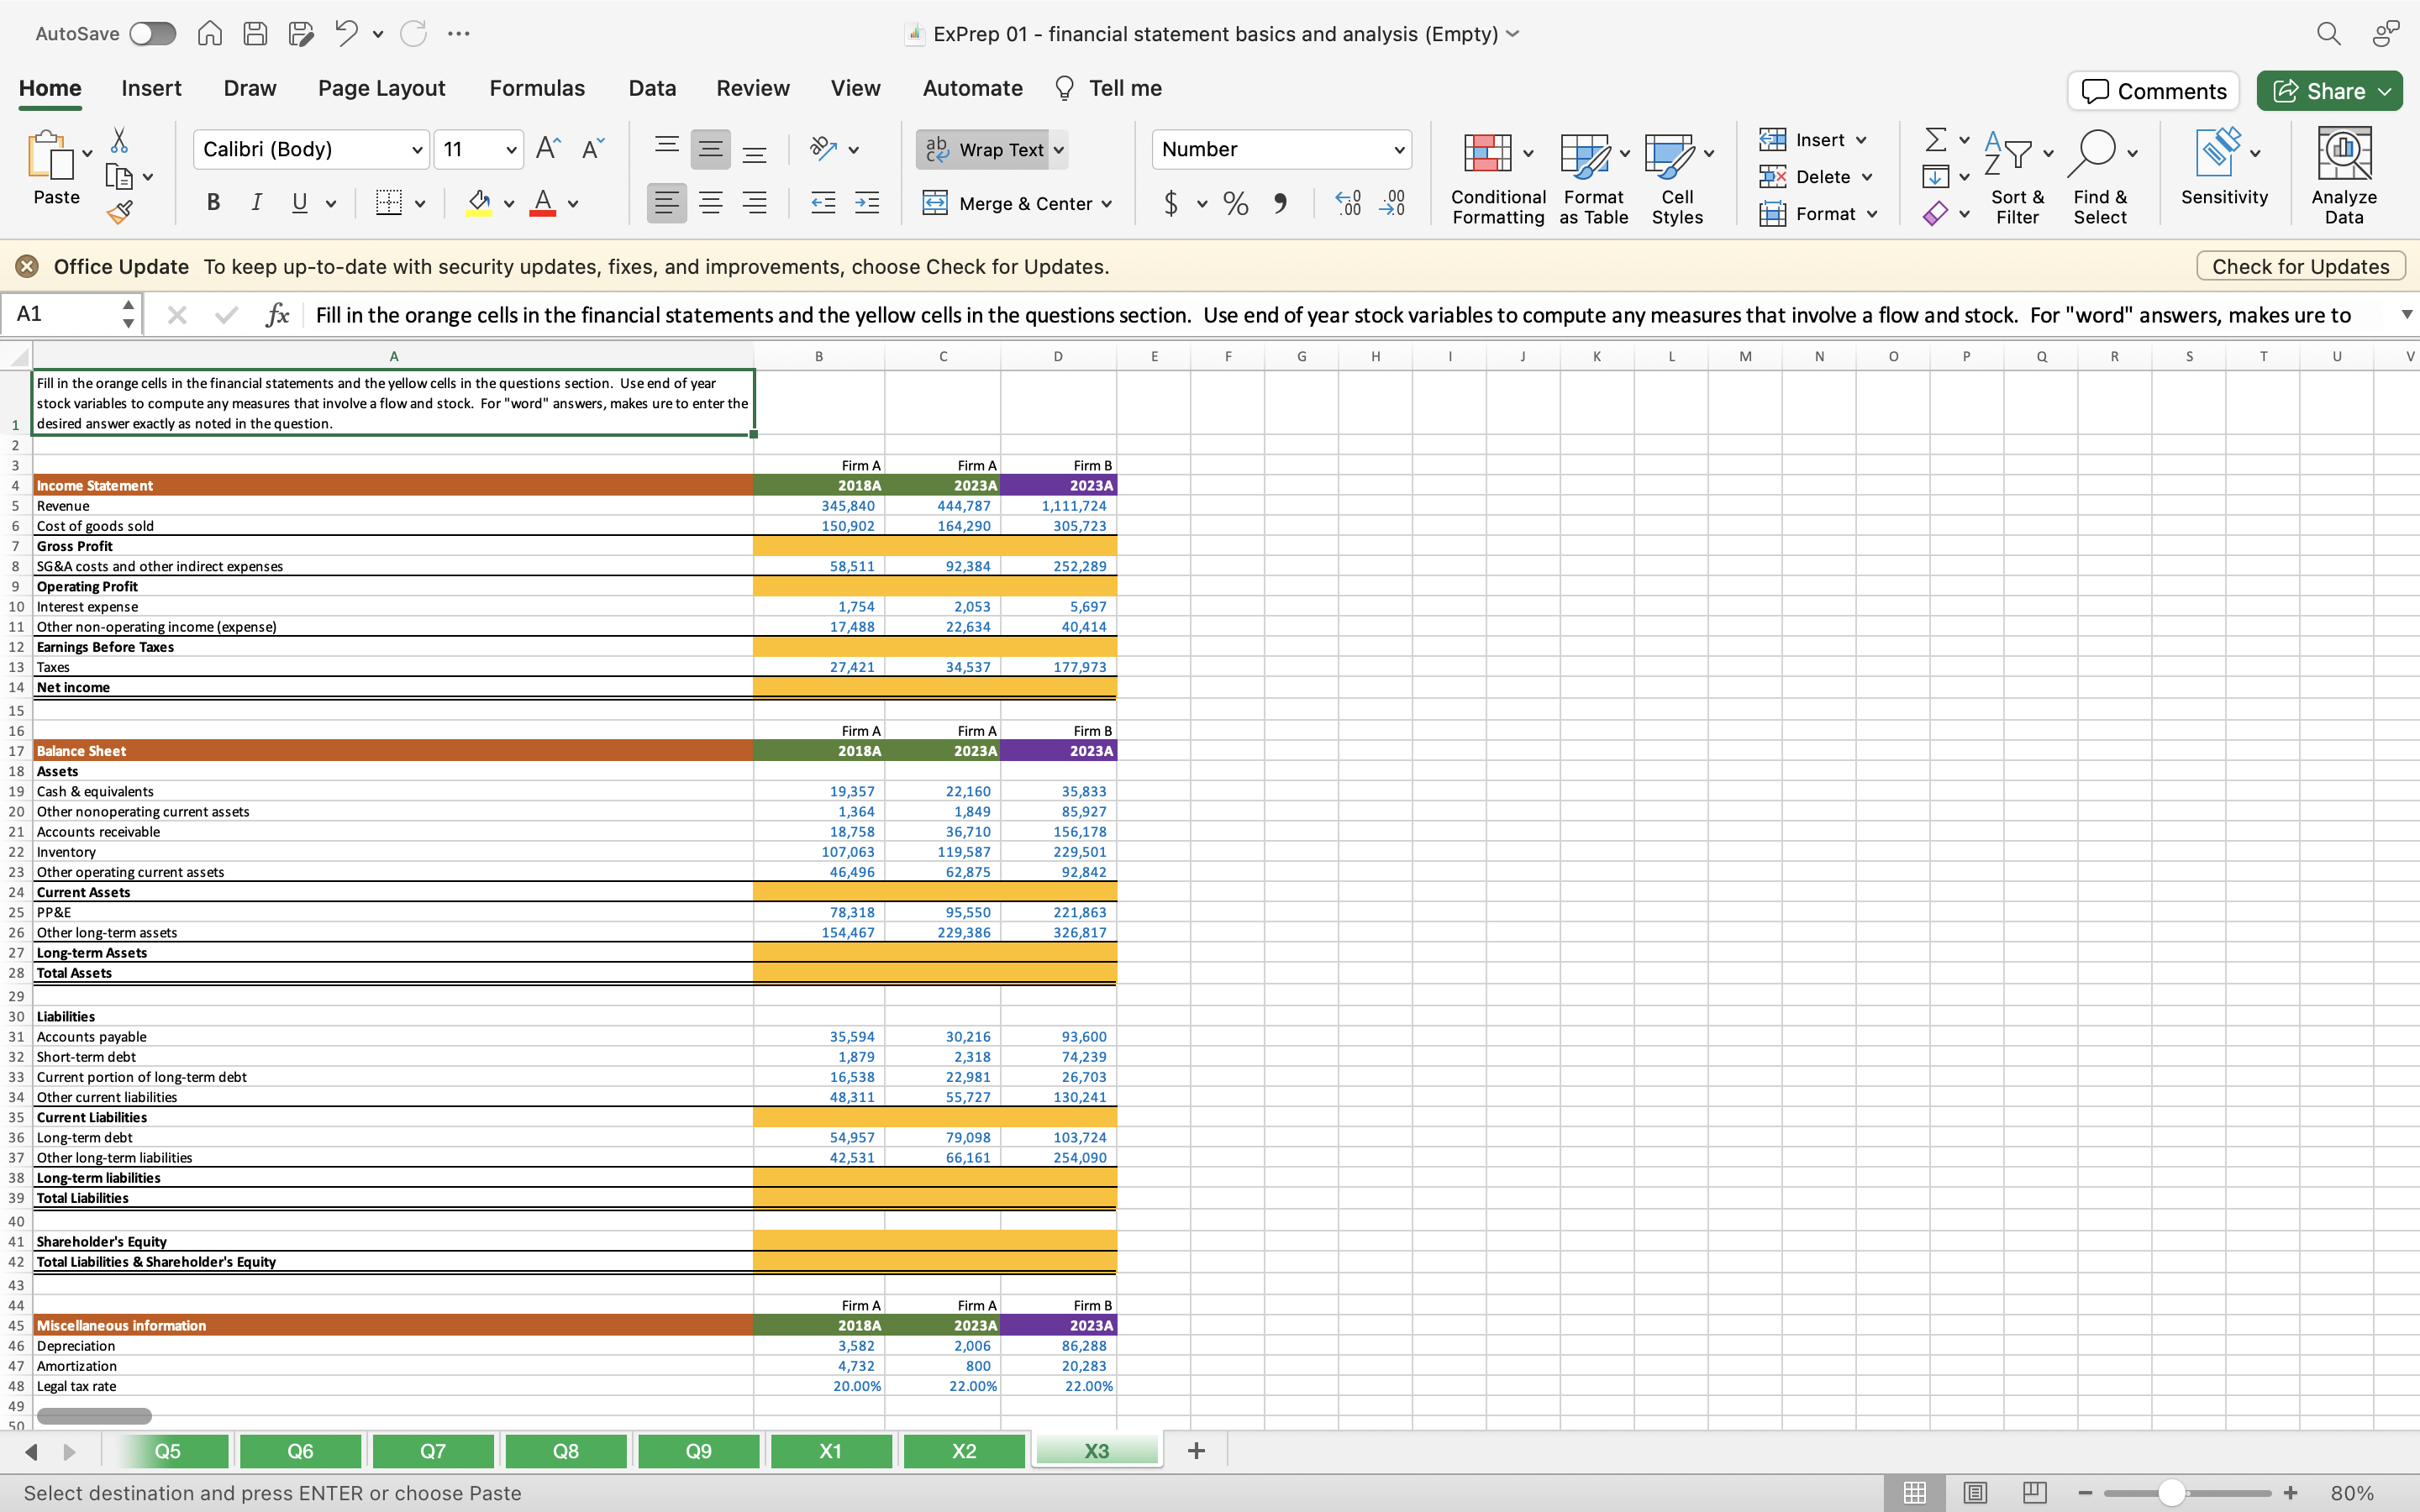
Task: Click the Cut scissors icon
Action: point(119,140)
